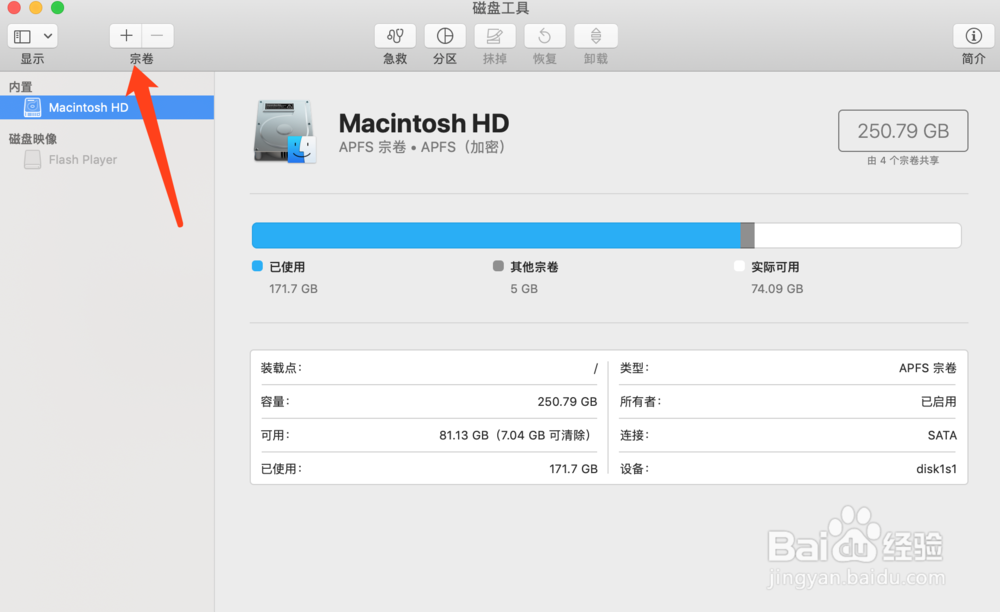Click the Macintosh HD title heading
1000x612 pixels.
[x=424, y=123]
